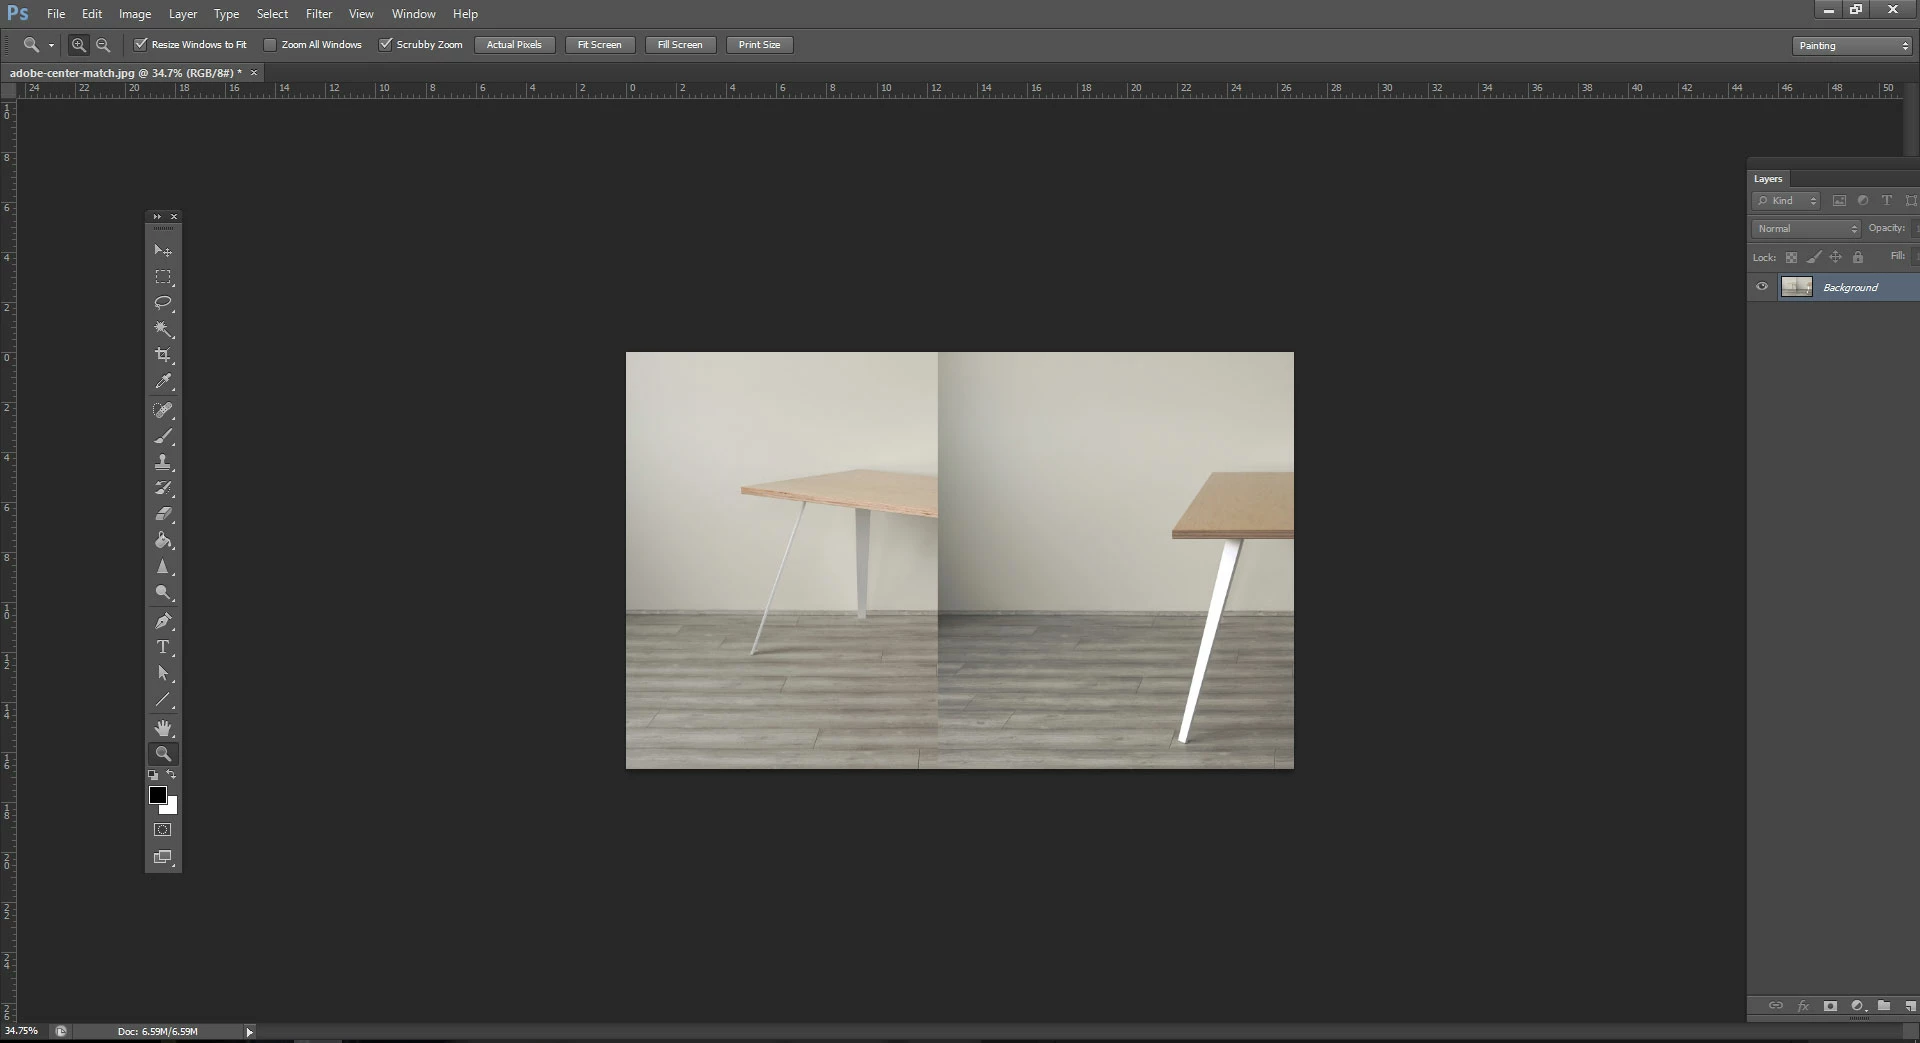Expand the toolbox to two columns
This screenshot has height=1043, width=1920.
pos(157,216)
